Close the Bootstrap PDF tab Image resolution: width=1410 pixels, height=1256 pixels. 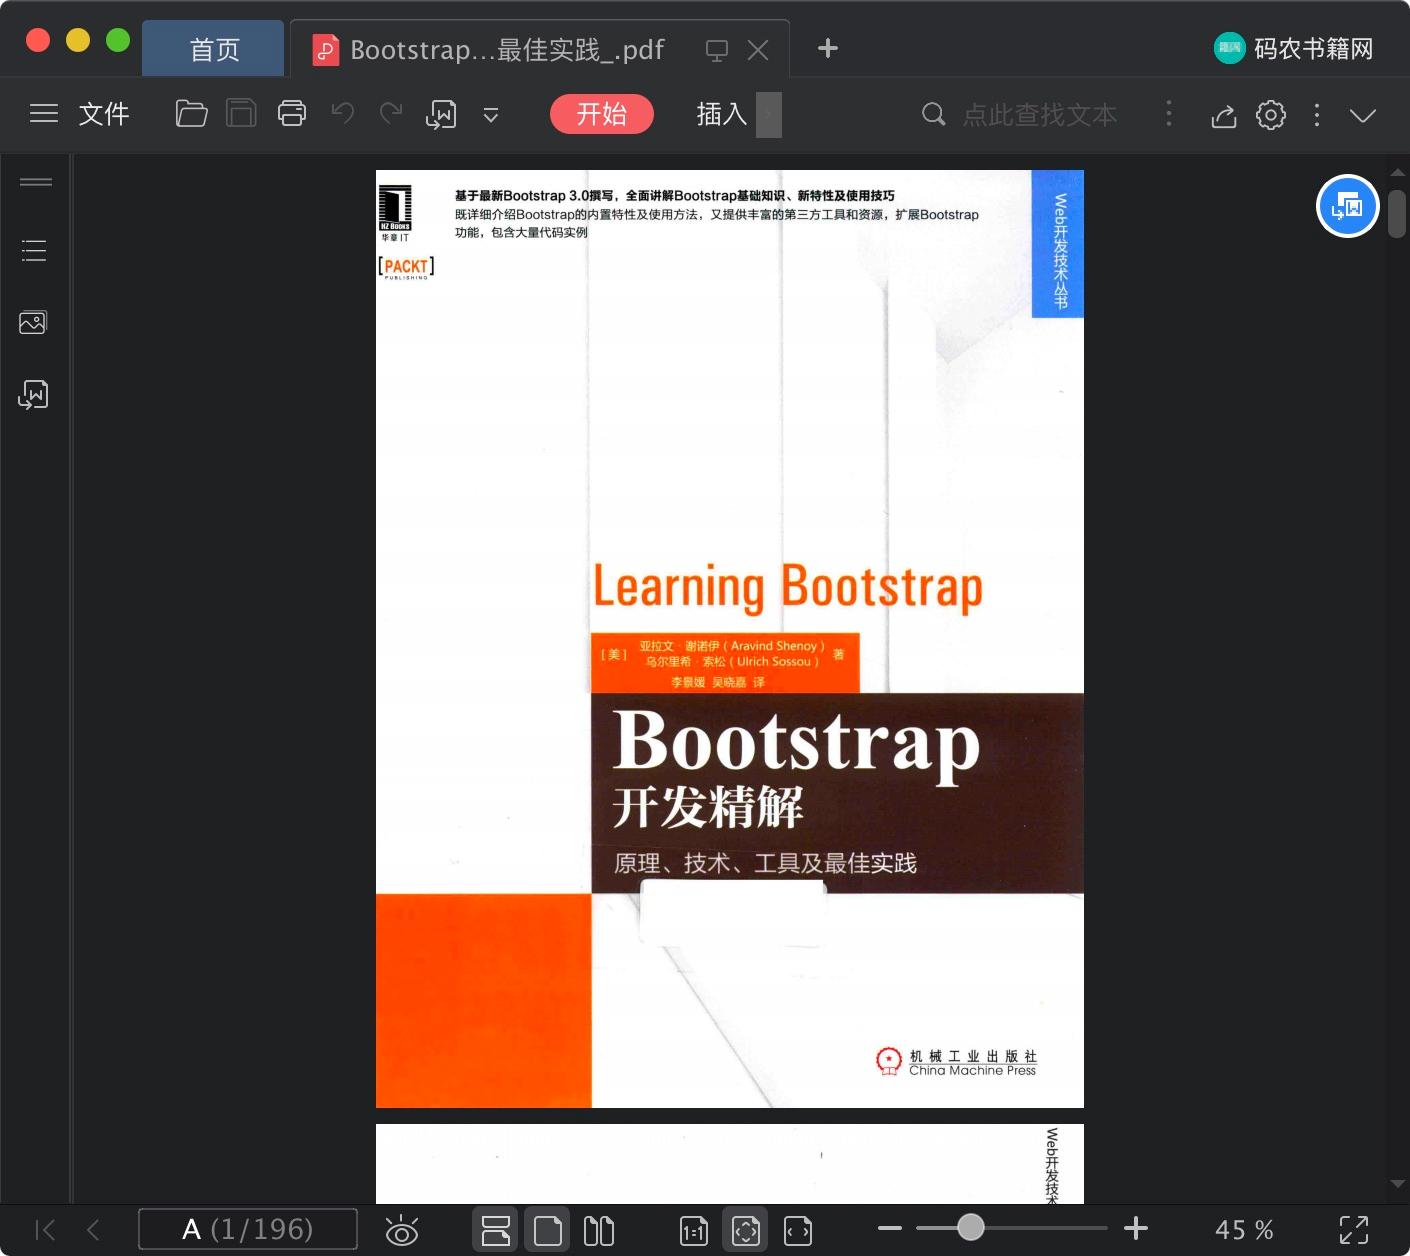758,50
